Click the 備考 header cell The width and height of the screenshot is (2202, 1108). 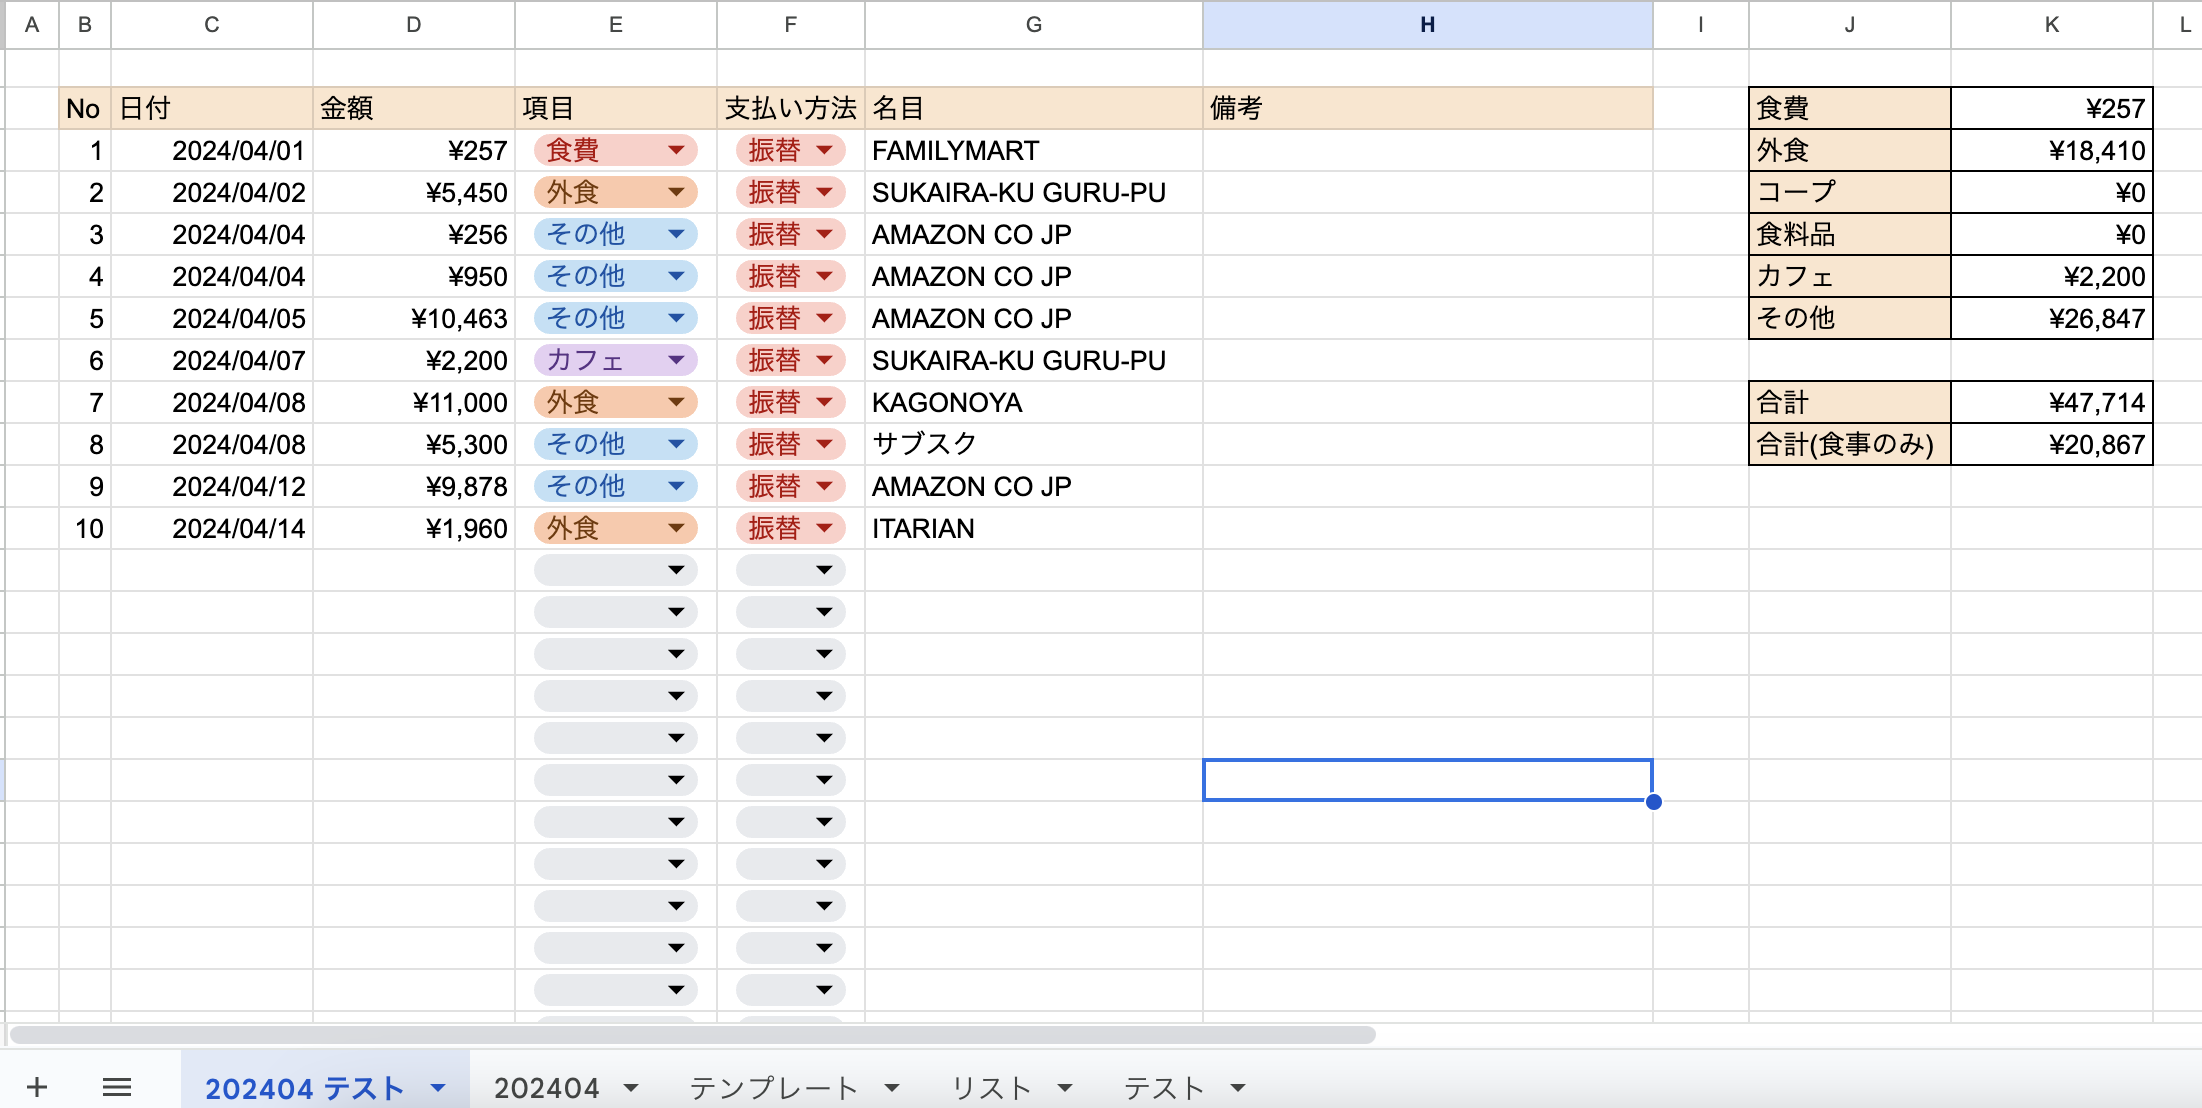pyautogui.click(x=1427, y=108)
